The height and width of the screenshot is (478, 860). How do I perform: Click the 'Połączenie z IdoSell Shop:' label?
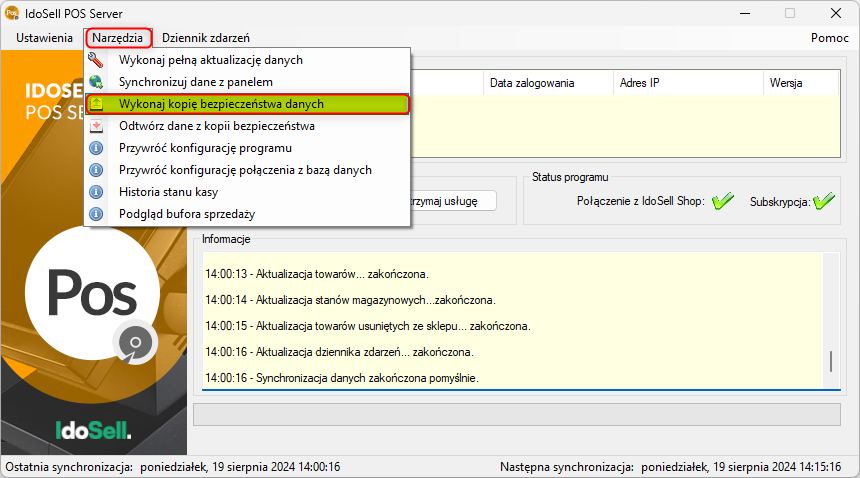(641, 201)
